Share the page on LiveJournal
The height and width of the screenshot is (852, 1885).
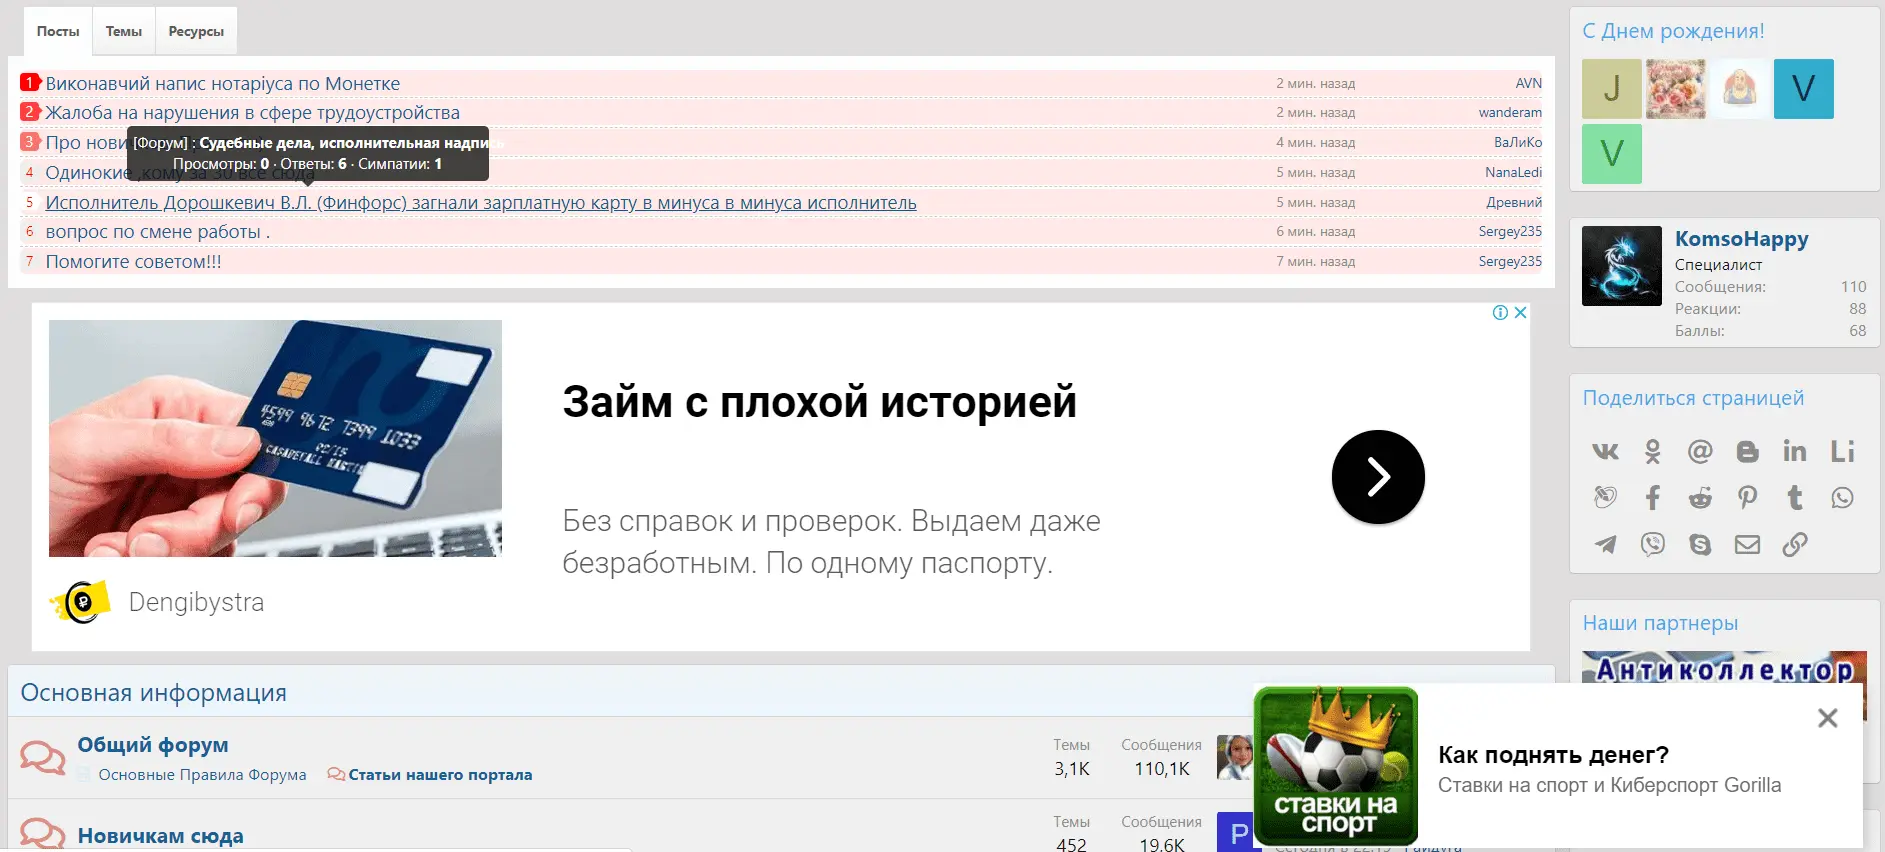pyautogui.click(x=1605, y=497)
